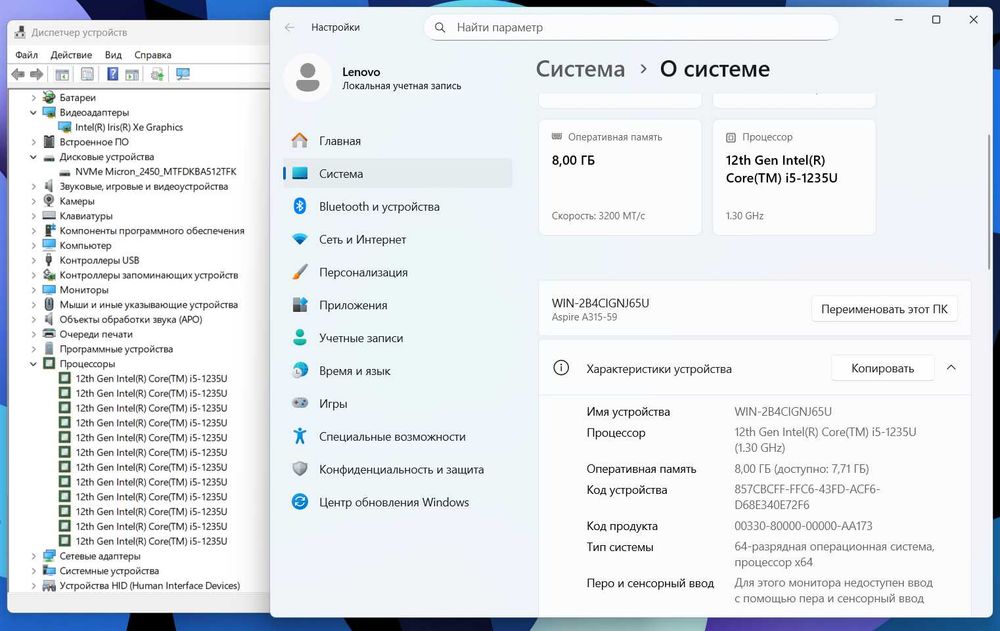
Task: Open the Lenovo user avatar profile
Action: click(308, 77)
